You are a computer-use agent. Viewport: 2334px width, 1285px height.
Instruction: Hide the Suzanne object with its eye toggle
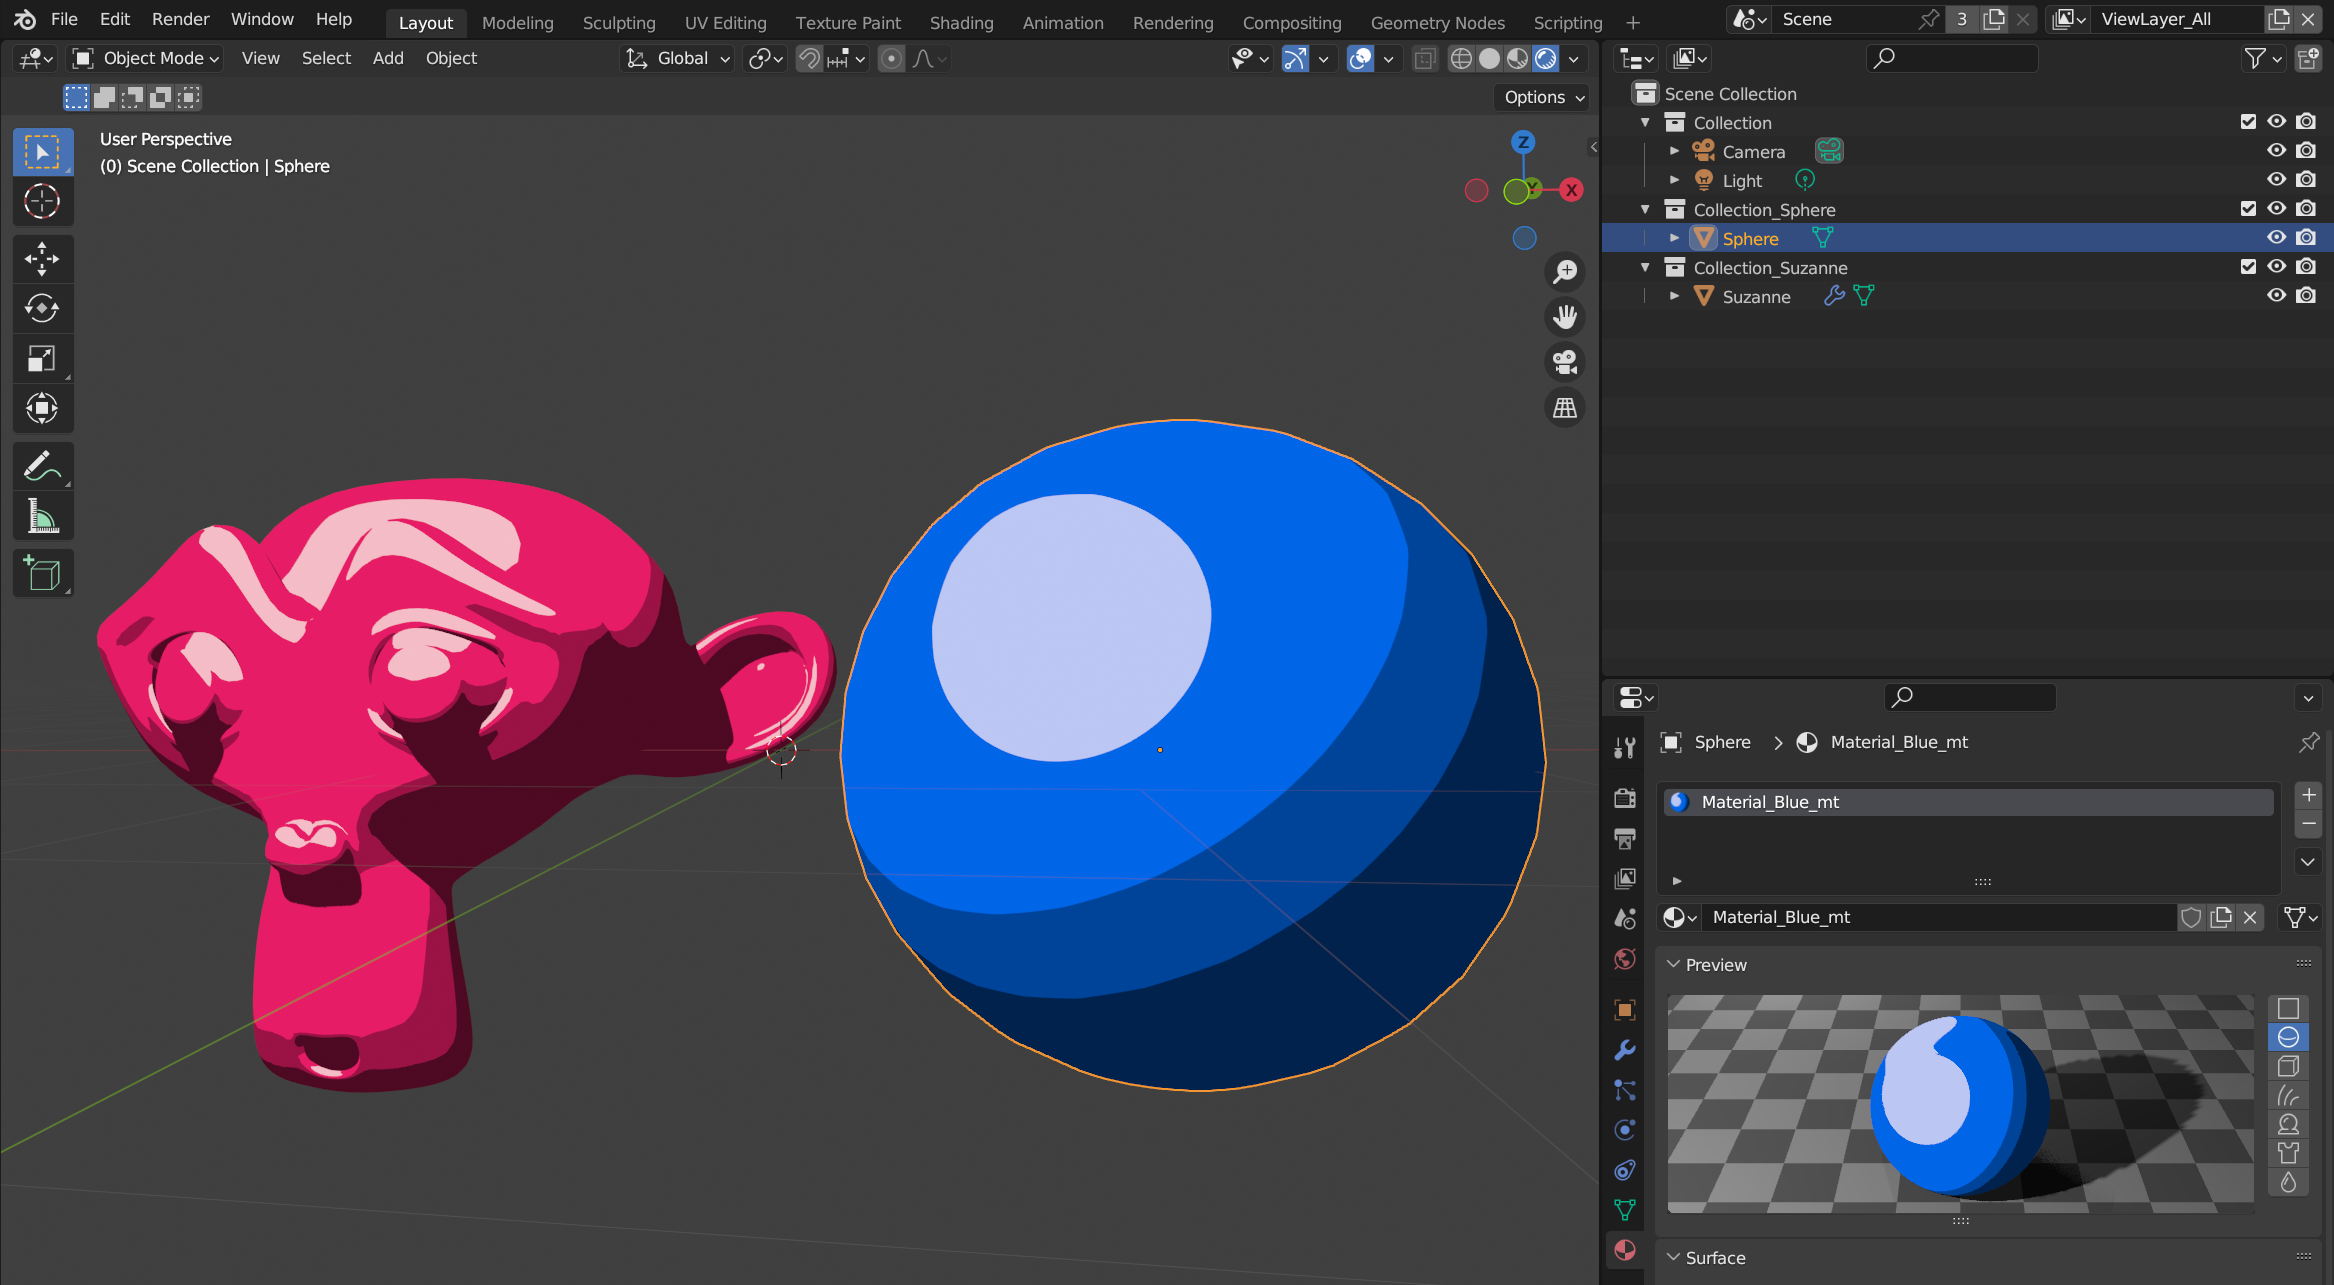click(x=2276, y=295)
